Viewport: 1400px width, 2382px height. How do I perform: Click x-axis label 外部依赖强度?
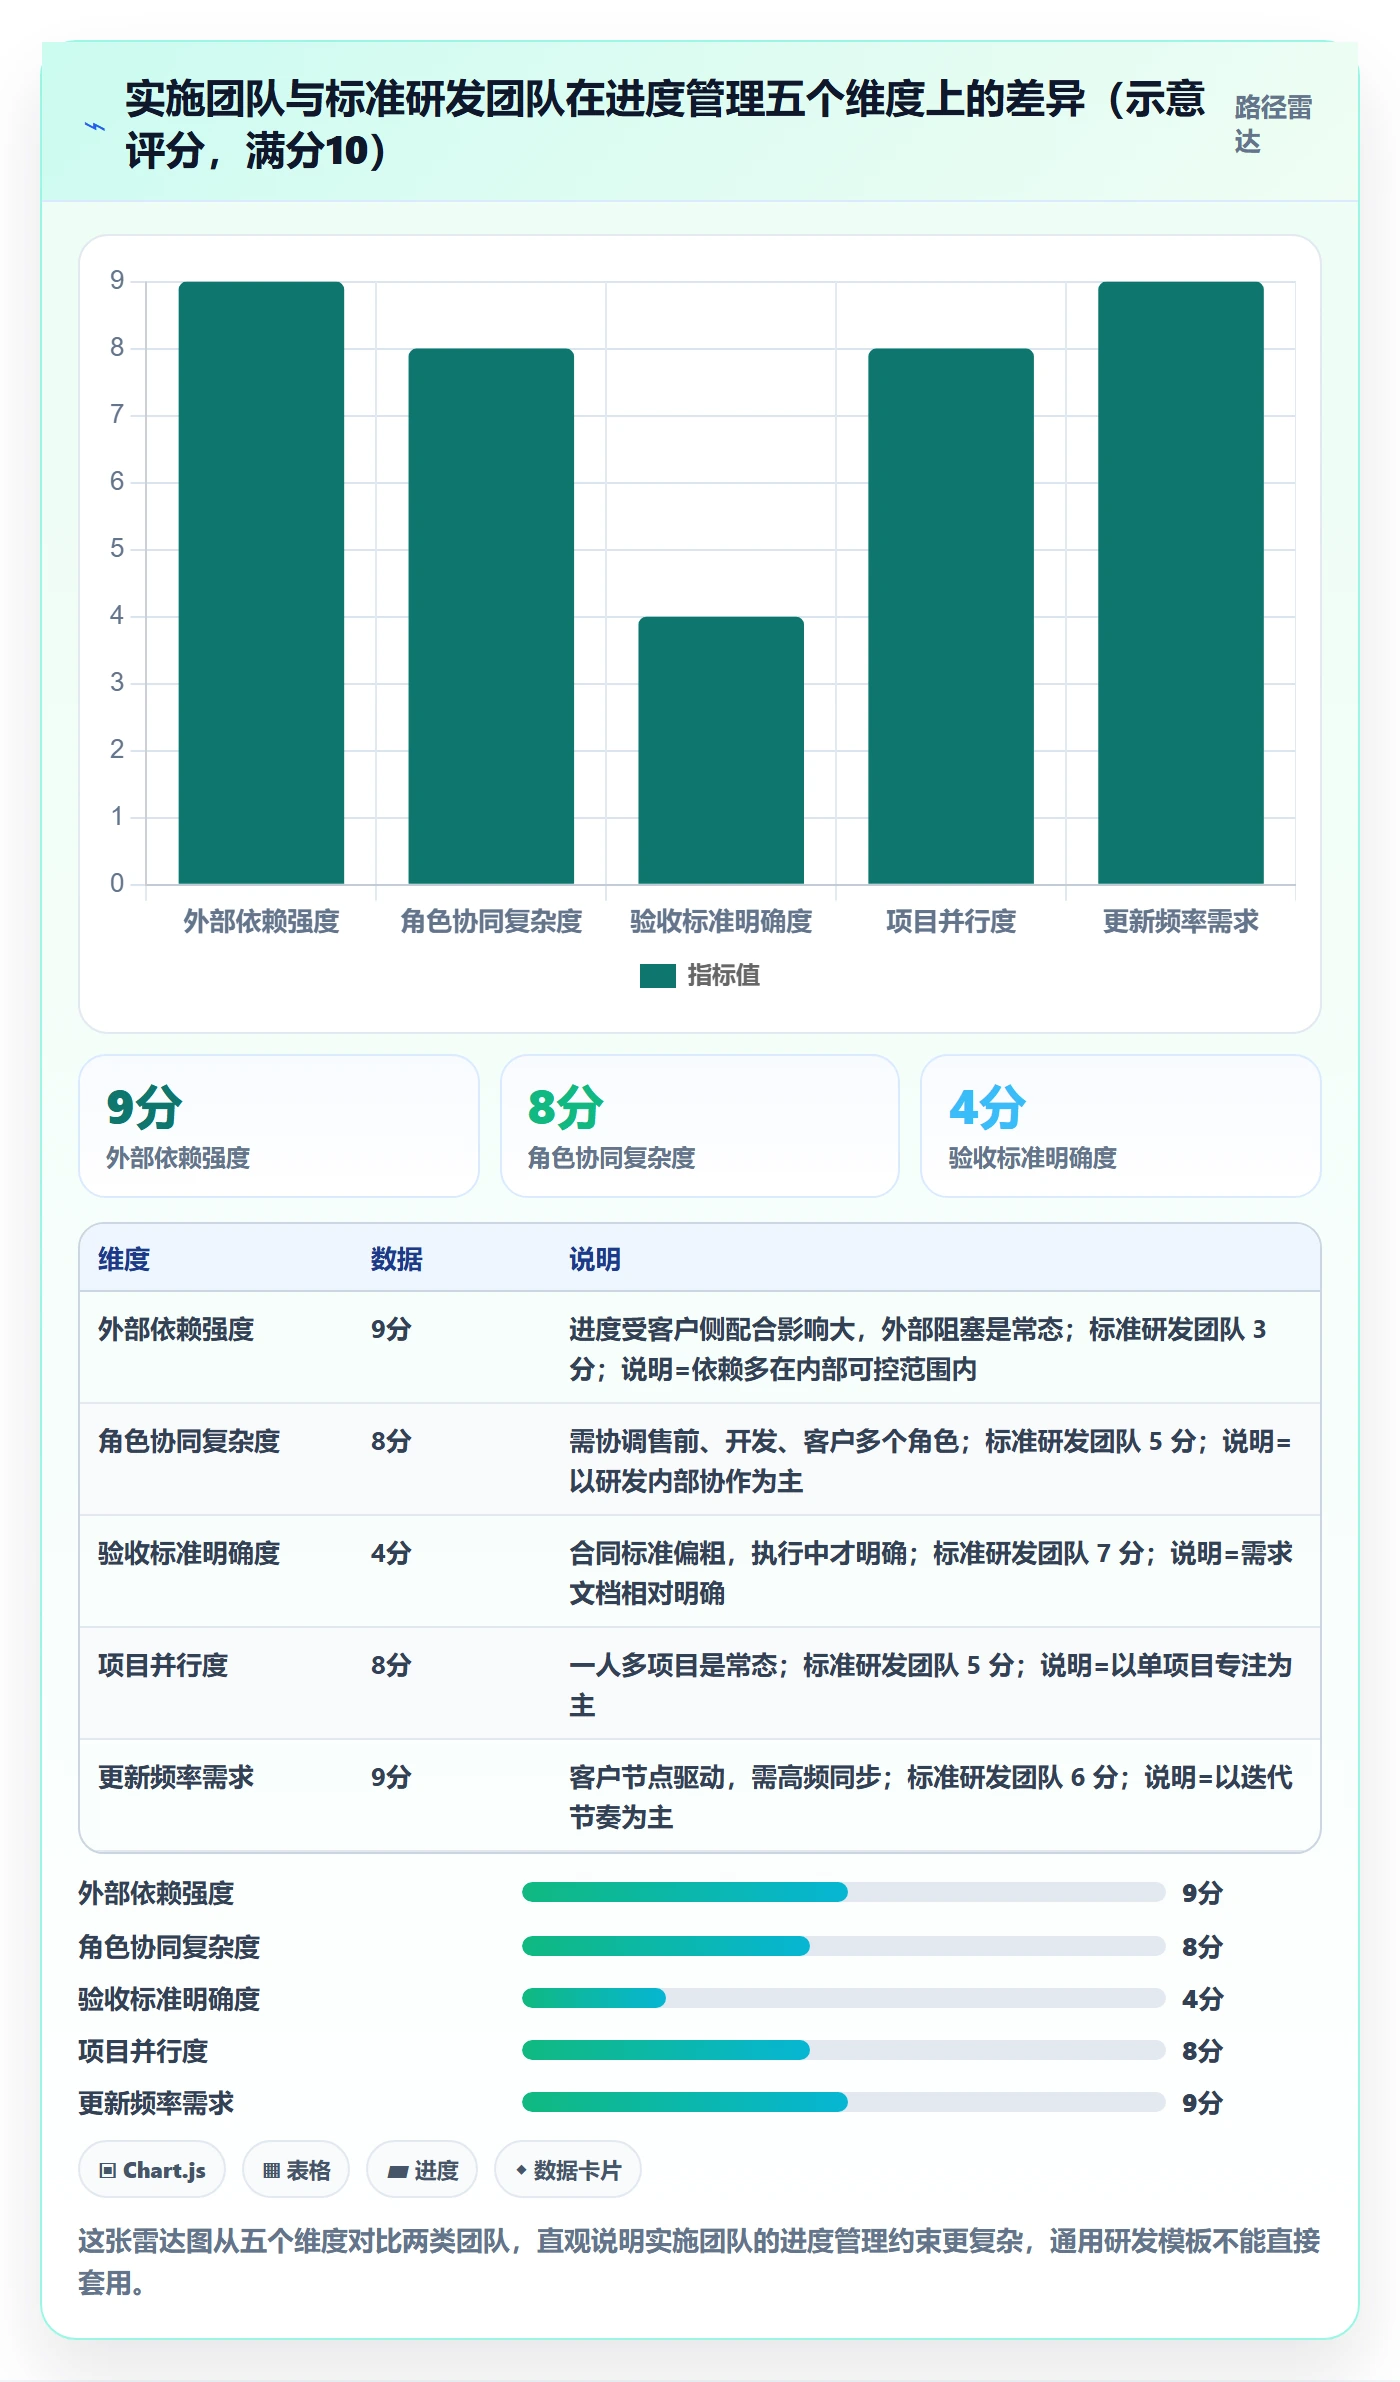point(261,922)
